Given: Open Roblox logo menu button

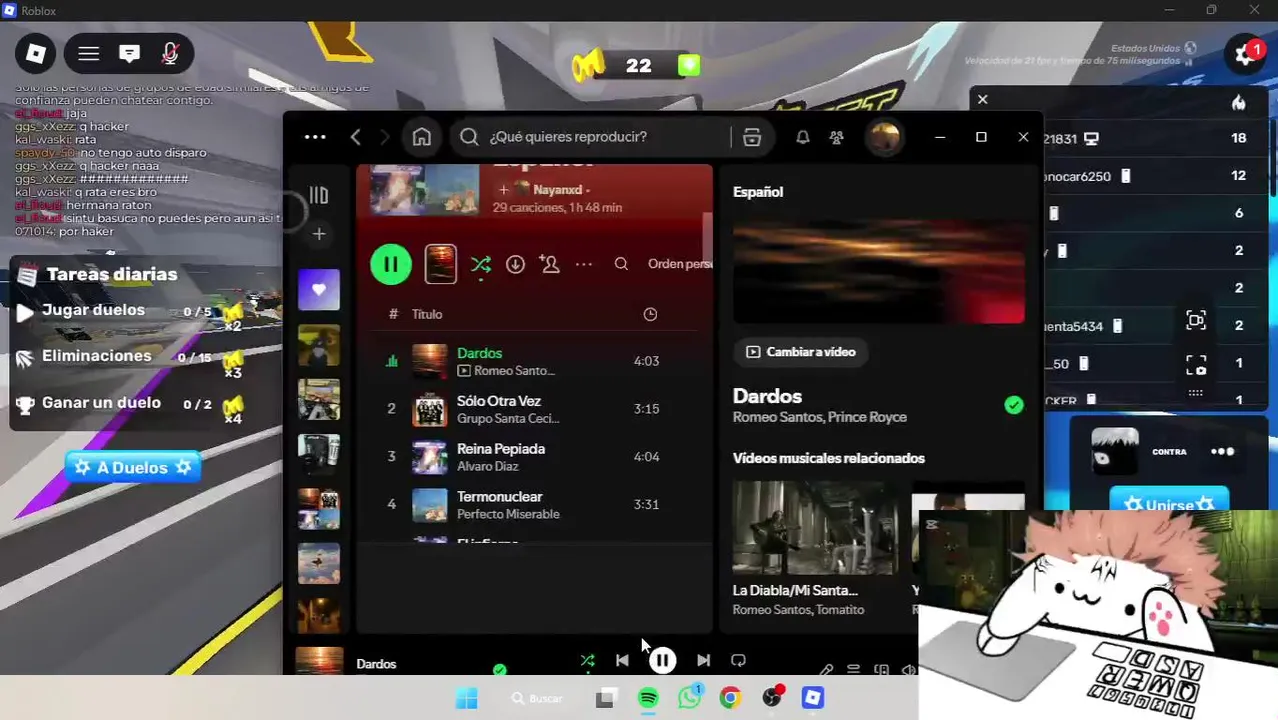Looking at the screenshot, I should 36,53.
